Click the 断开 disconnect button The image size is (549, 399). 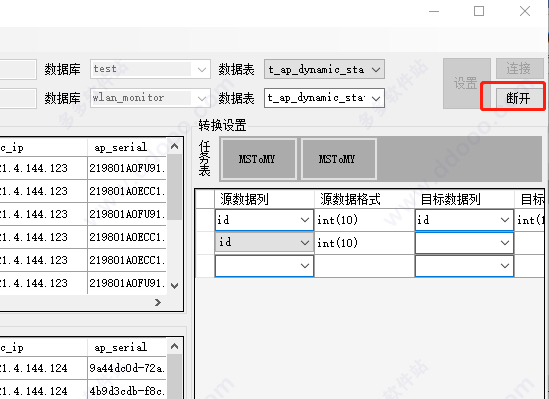tap(519, 98)
